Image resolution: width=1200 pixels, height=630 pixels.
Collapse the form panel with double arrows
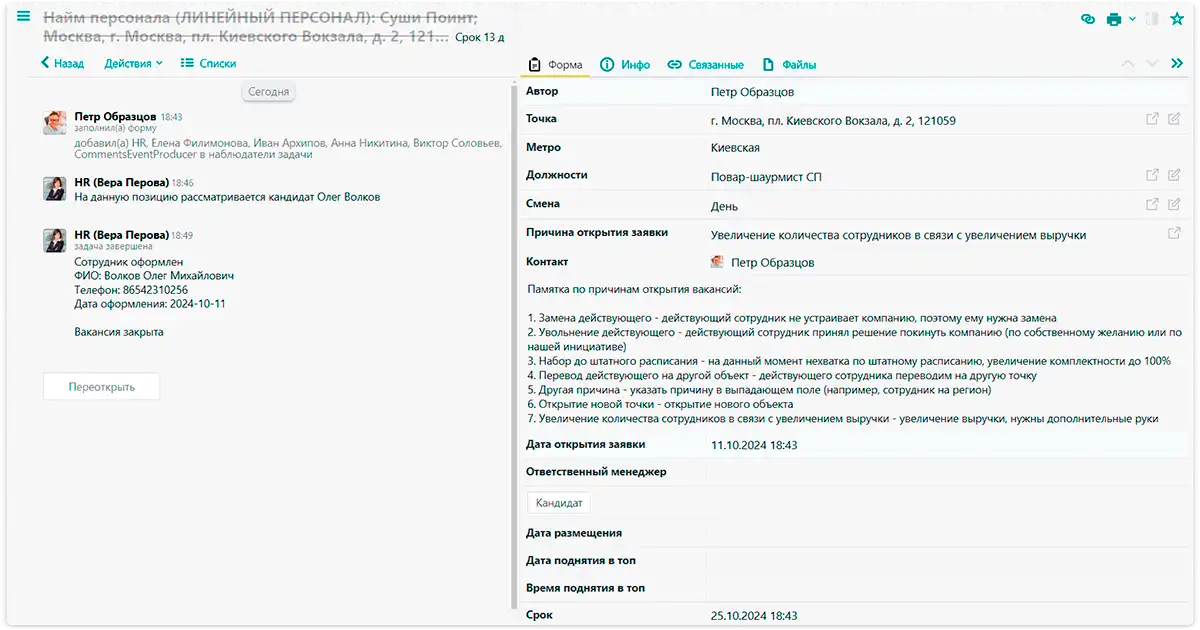tap(1177, 63)
